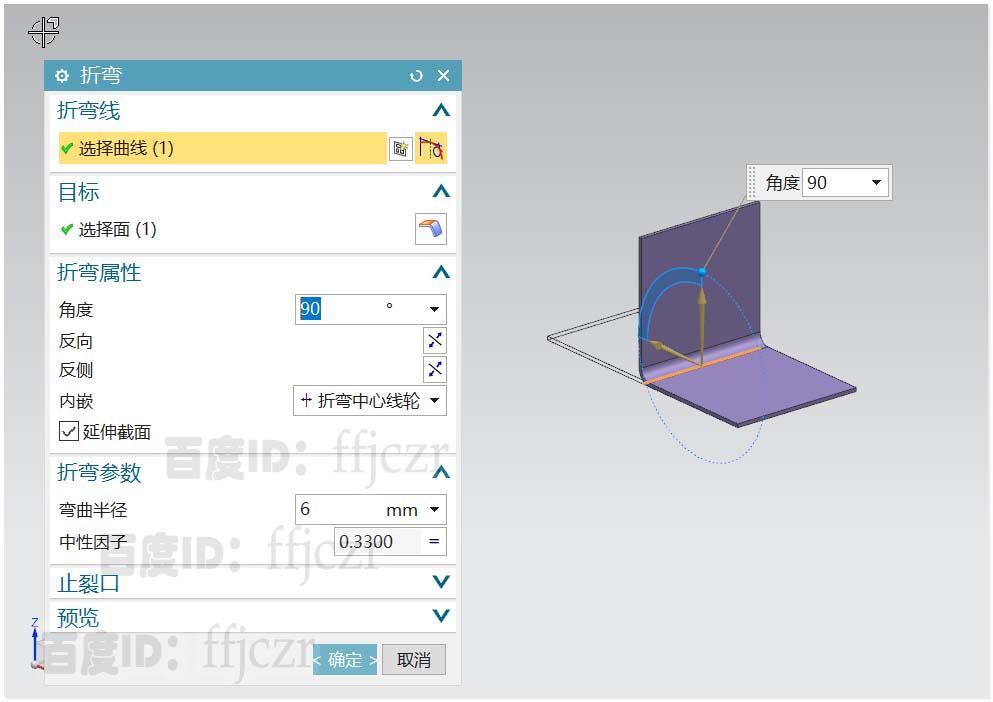Viewport: 993px width, 702px height.
Task: Click the 角度 input field showing 90
Action: (x=370, y=309)
